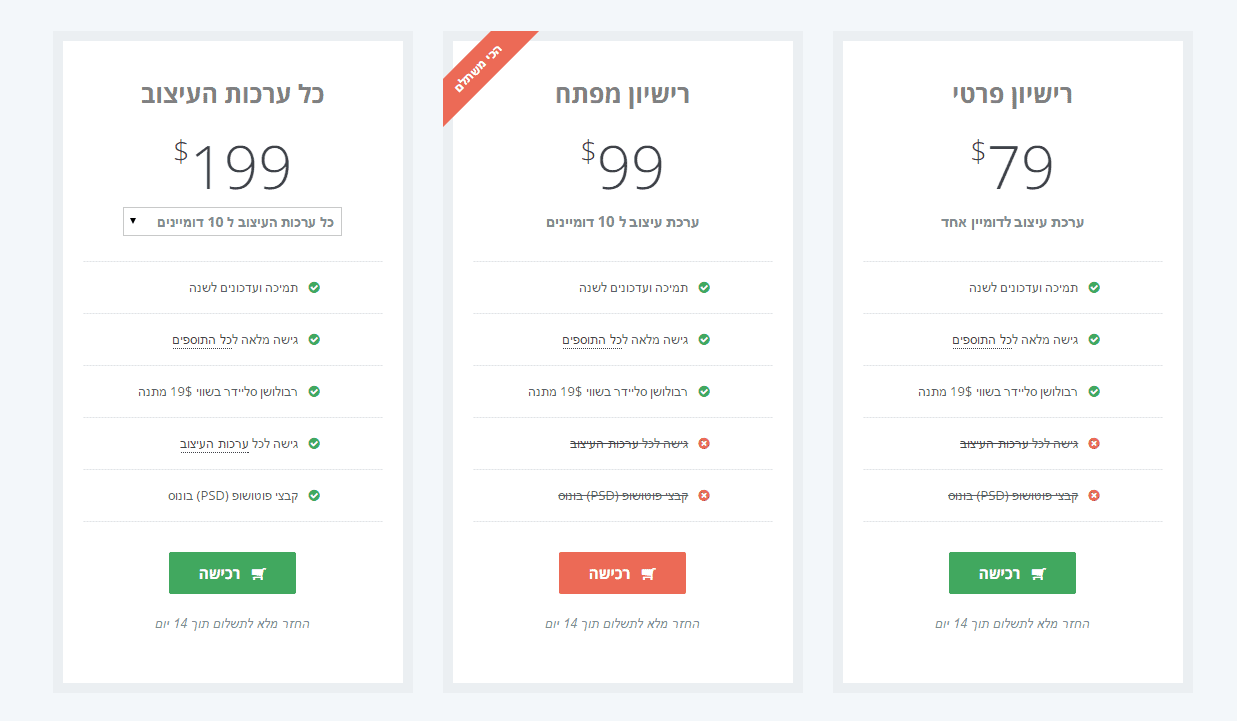1237x721 pixels.
Task: Click the green check beside גישה לכל ערכות העיצוב in the 199 plan
Action: (x=314, y=444)
